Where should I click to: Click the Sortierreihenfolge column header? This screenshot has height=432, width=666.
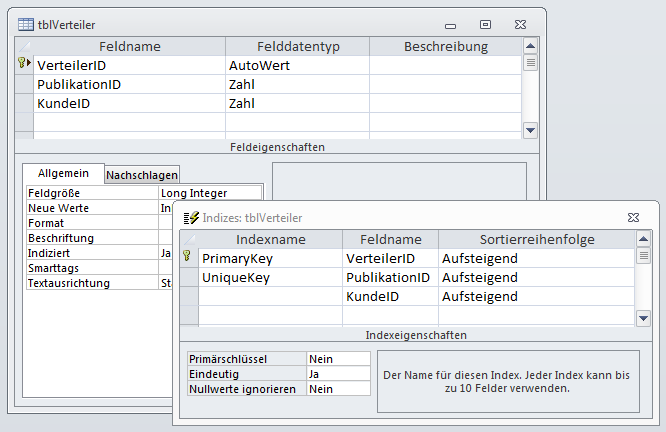536,240
